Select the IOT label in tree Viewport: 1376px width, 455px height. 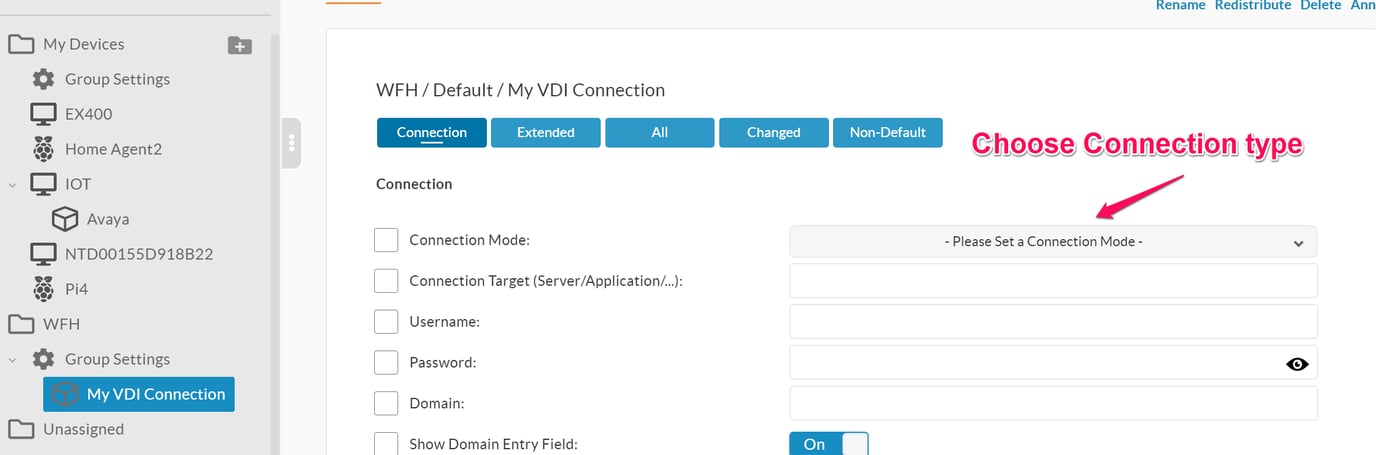click(x=78, y=184)
